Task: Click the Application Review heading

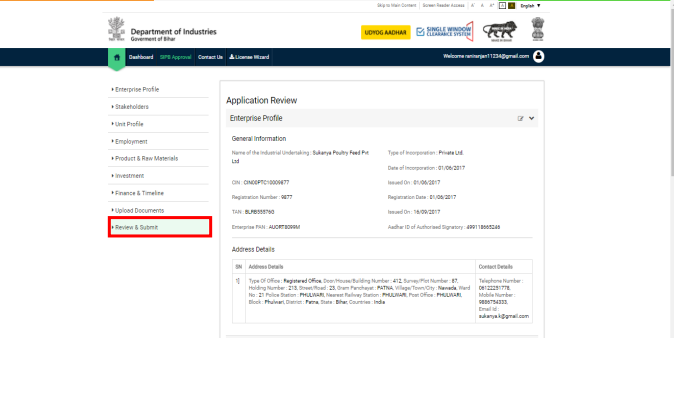Action: click(x=261, y=101)
